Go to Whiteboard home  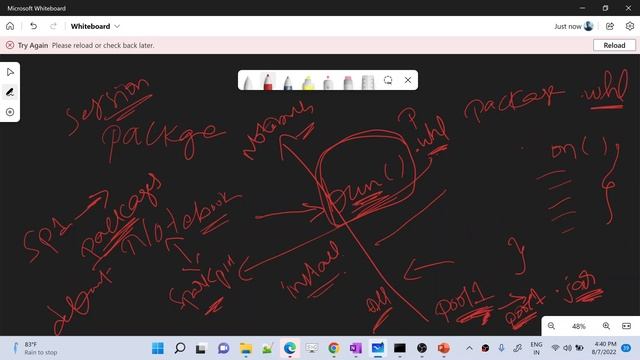[10, 26]
